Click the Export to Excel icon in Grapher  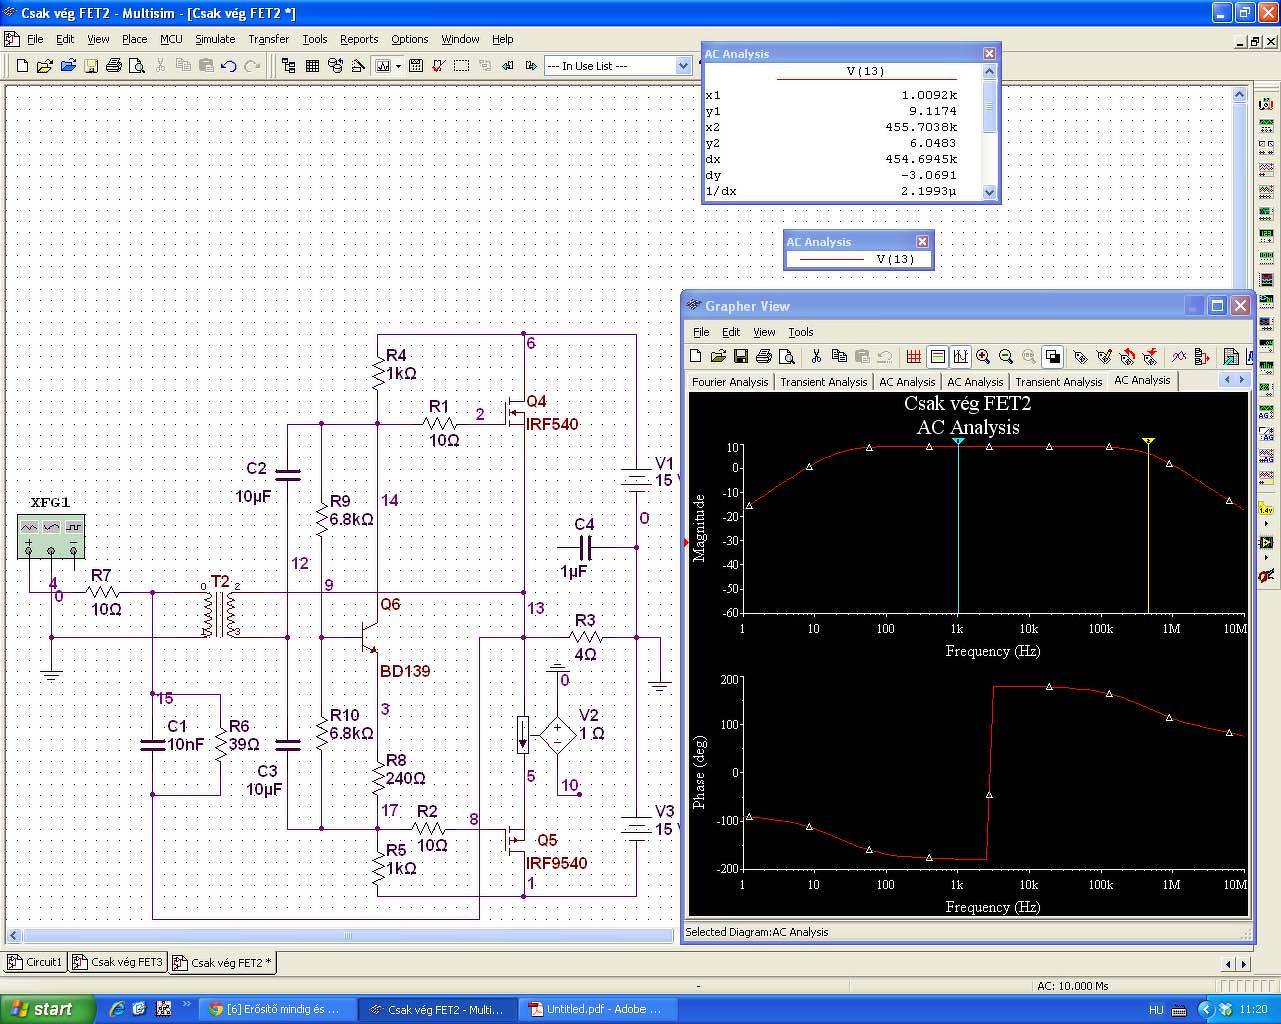(1231, 357)
